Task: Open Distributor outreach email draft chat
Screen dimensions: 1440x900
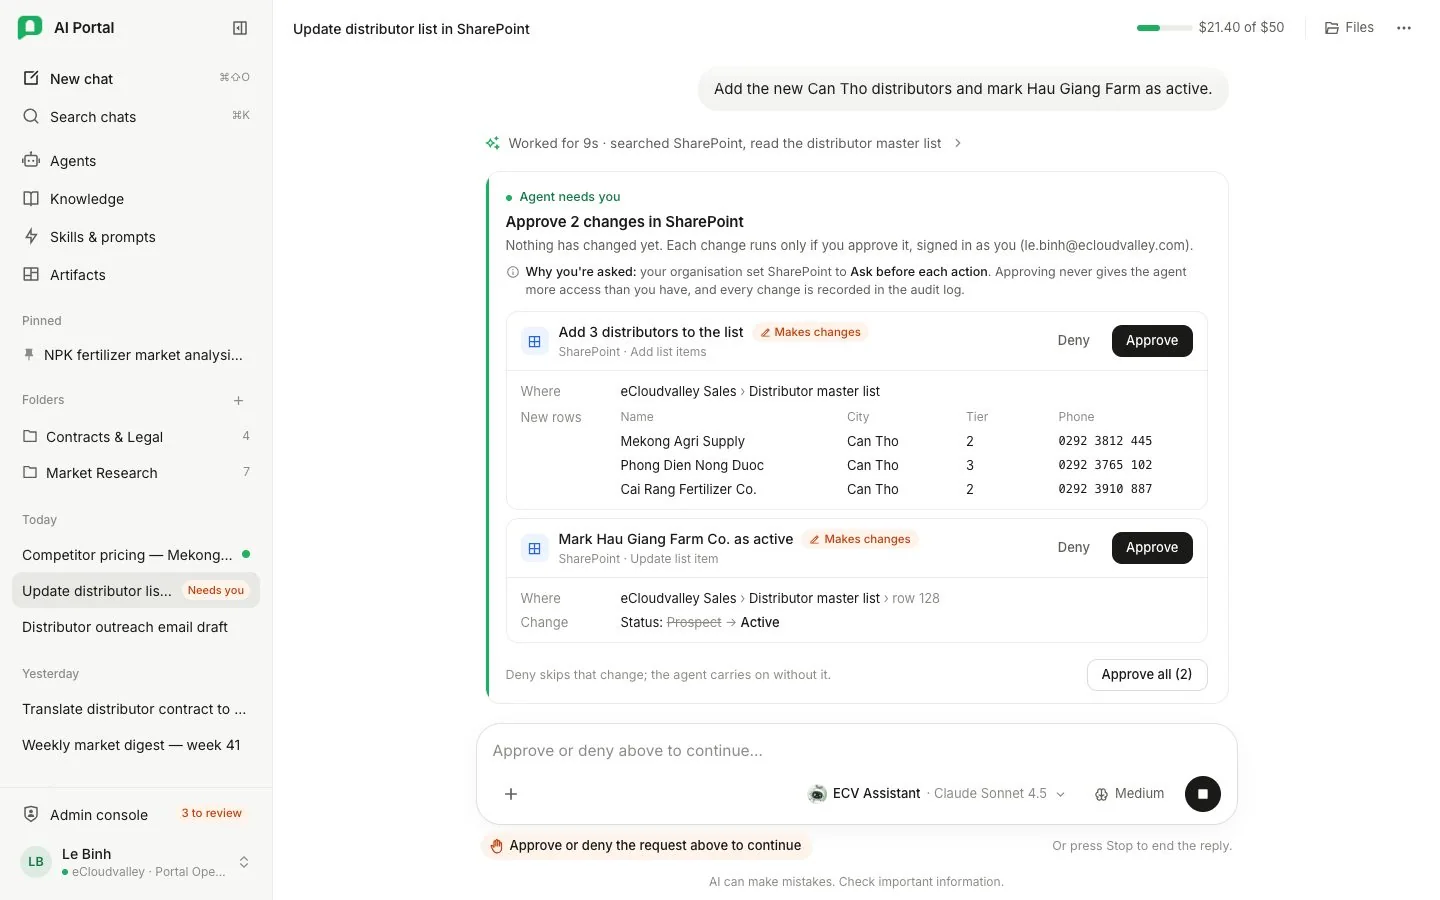Action: [x=136, y=626]
